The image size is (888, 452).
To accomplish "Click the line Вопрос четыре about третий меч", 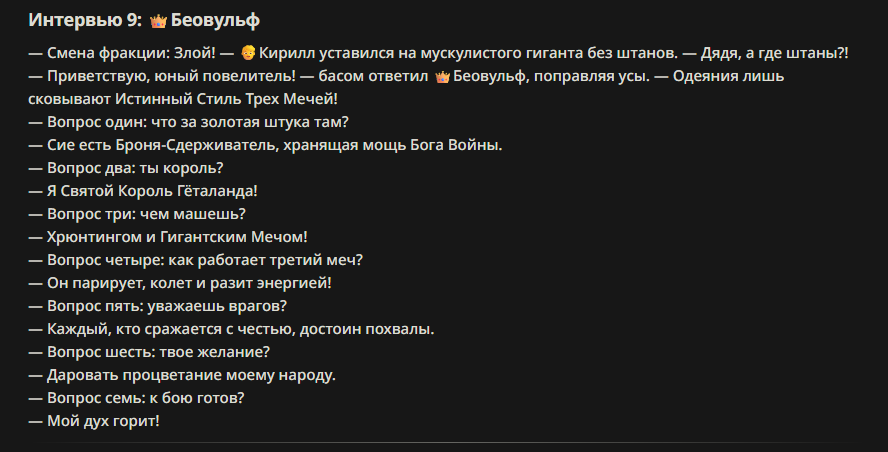I will pyautogui.click(x=195, y=261).
